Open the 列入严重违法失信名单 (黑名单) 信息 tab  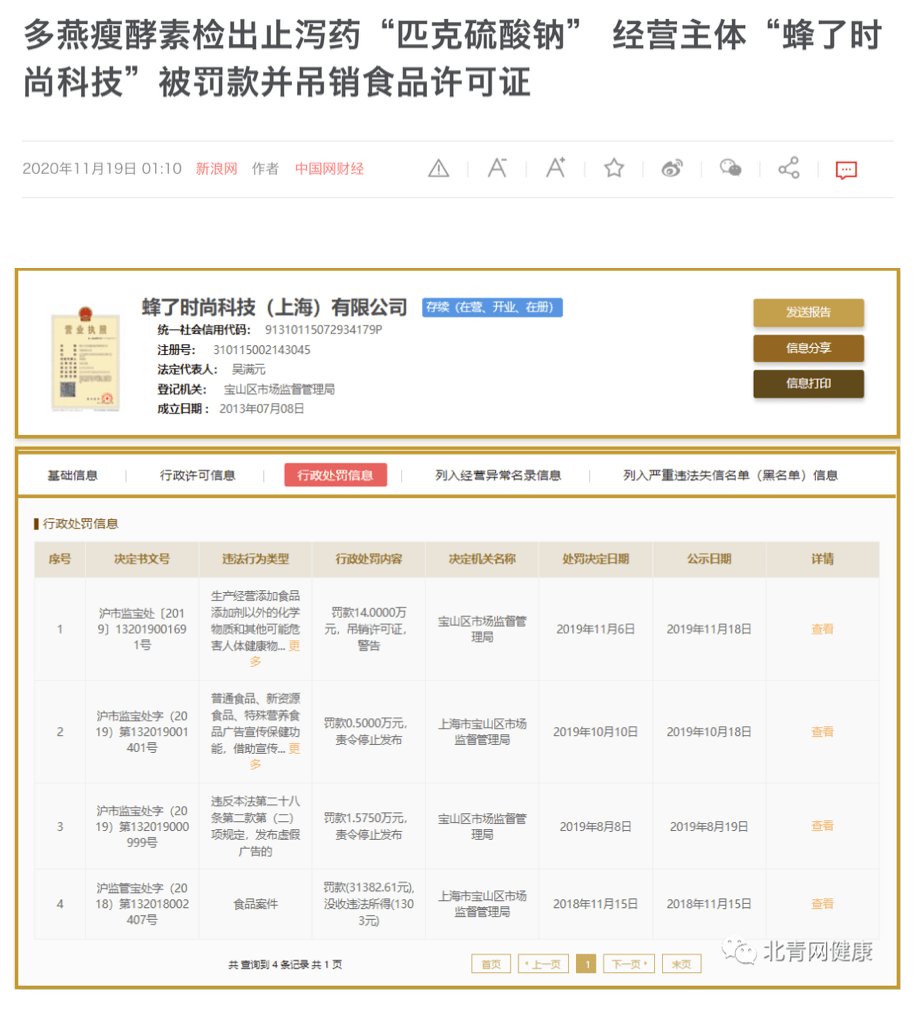[x=730, y=475]
